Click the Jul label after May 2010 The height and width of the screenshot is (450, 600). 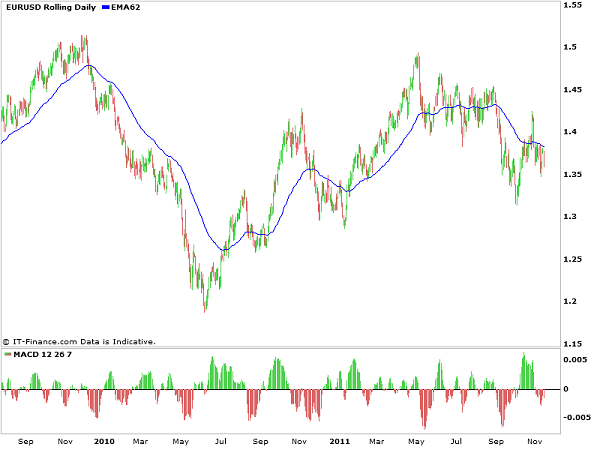pyautogui.click(x=221, y=441)
